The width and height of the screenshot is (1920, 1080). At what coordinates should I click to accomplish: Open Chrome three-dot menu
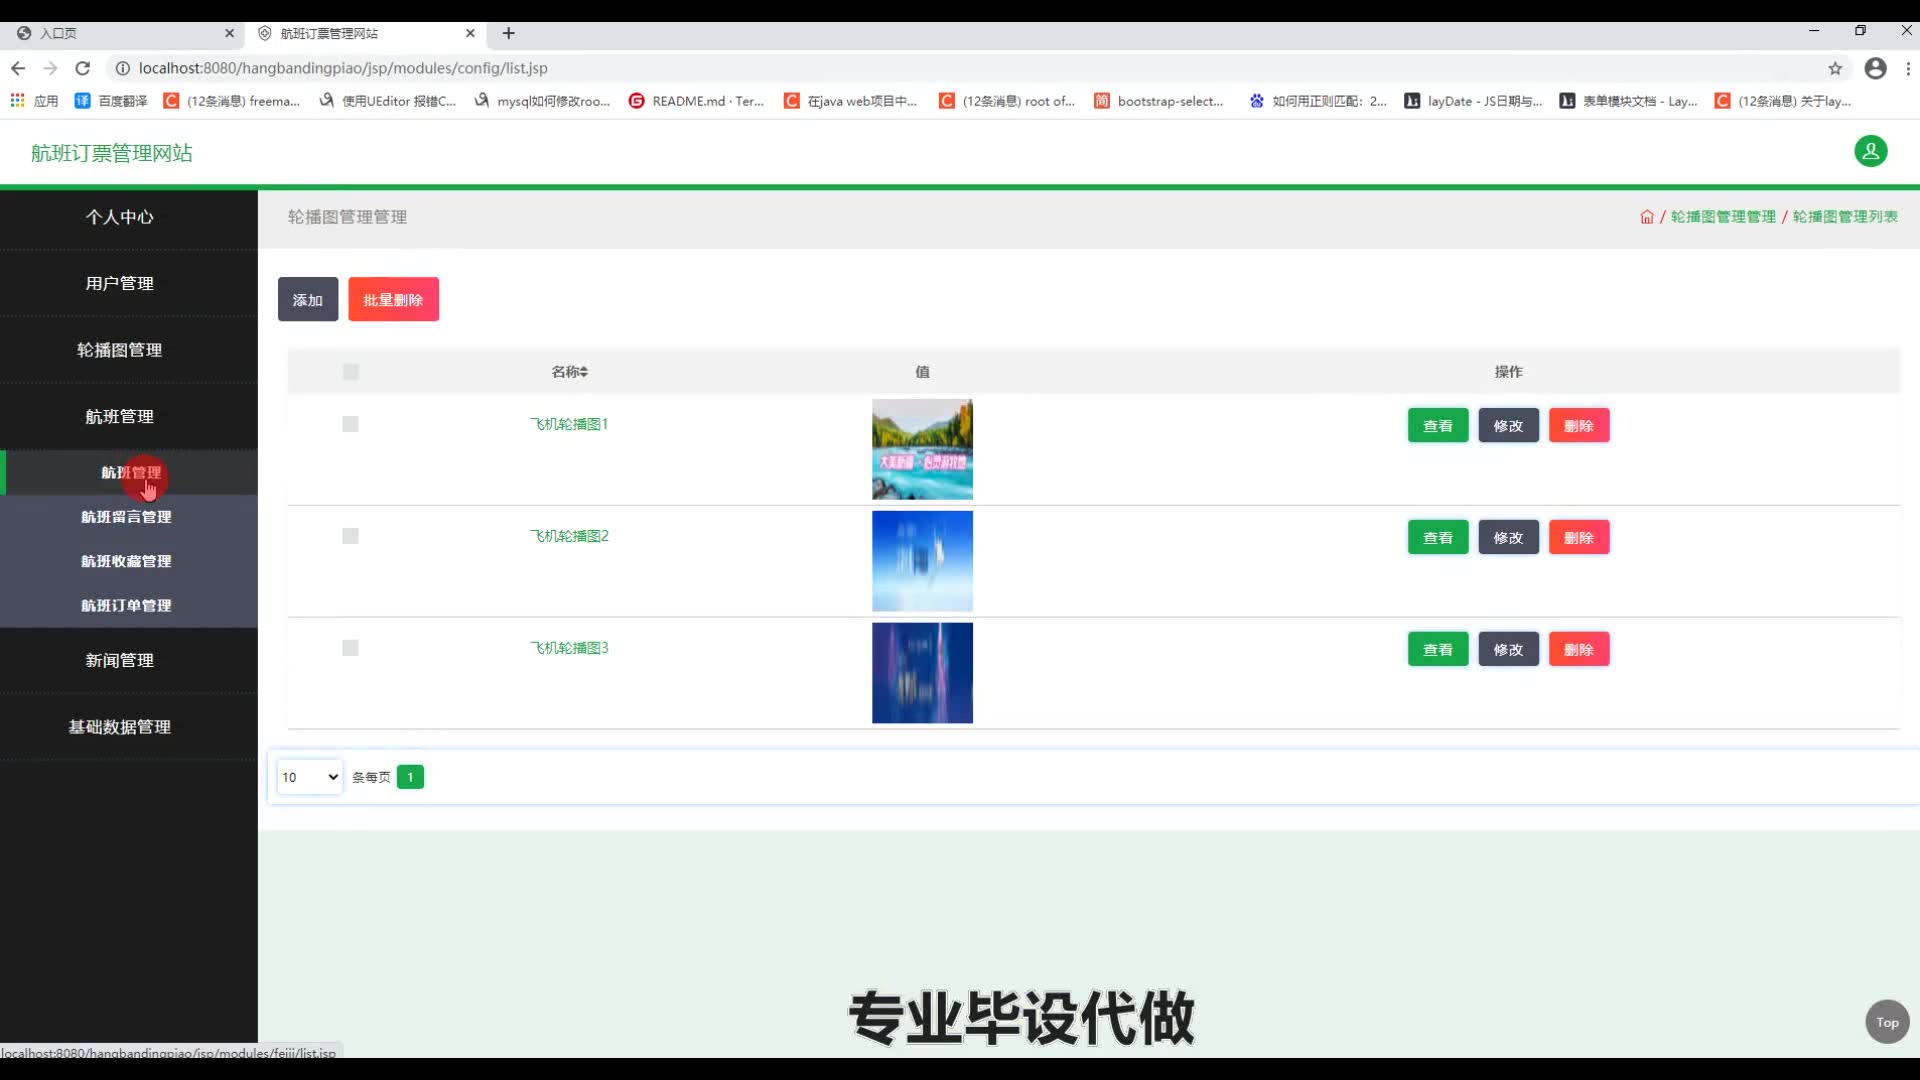pos(1908,68)
